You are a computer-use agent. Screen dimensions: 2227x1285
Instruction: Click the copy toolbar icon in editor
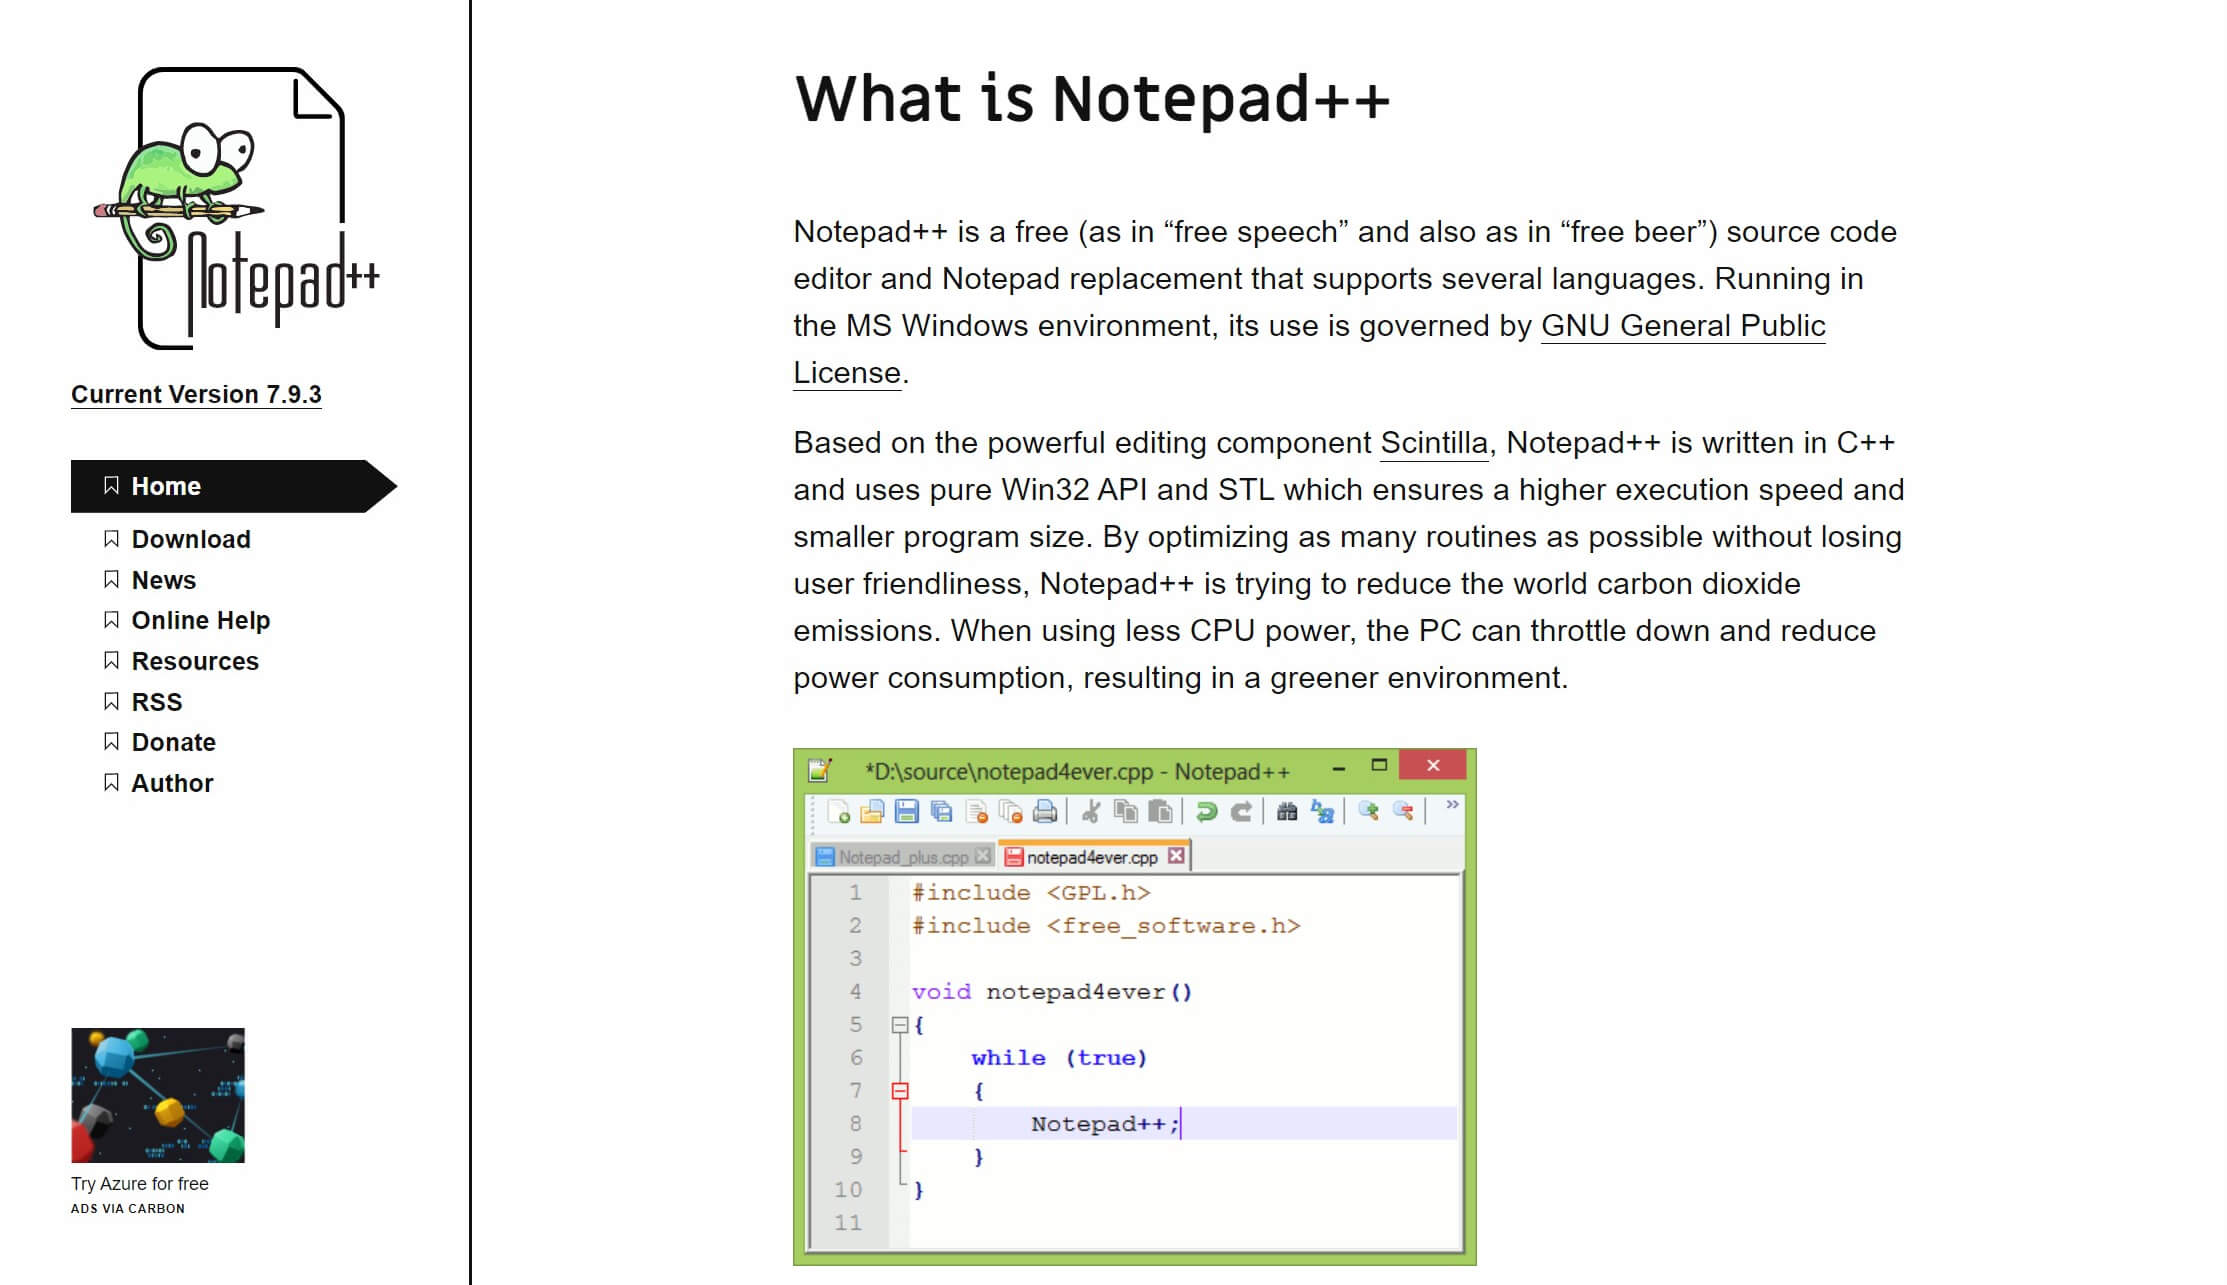pos(1126,814)
